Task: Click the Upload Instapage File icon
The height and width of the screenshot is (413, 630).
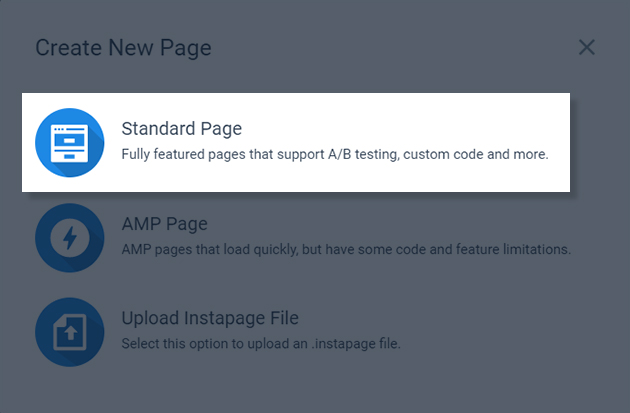Action: (x=70, y=332)
